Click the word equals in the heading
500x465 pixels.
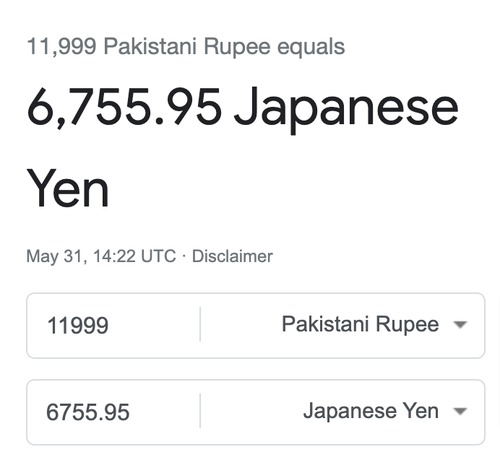point(311,47)
